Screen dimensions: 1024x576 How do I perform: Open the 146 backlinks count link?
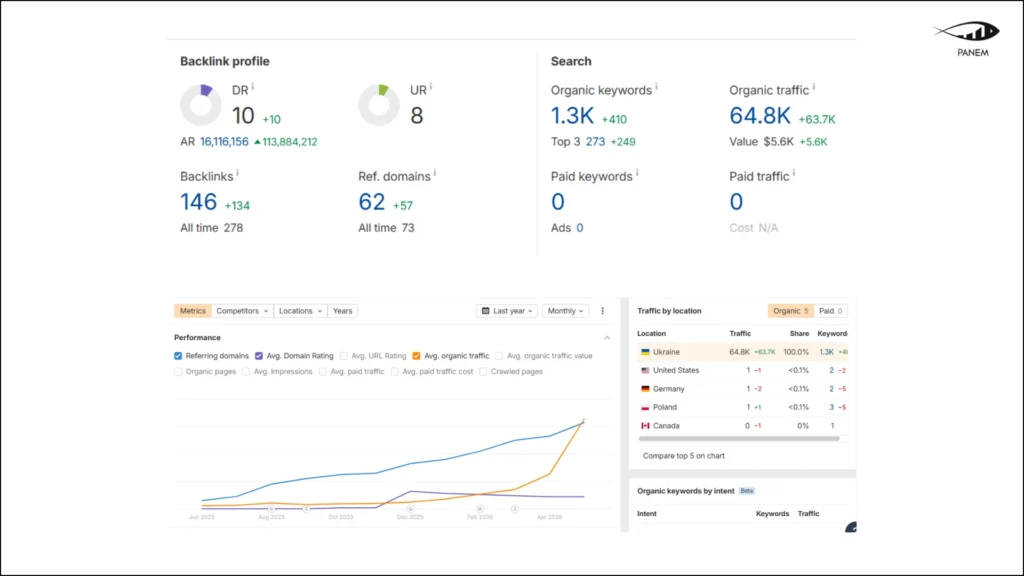(199, 202)
